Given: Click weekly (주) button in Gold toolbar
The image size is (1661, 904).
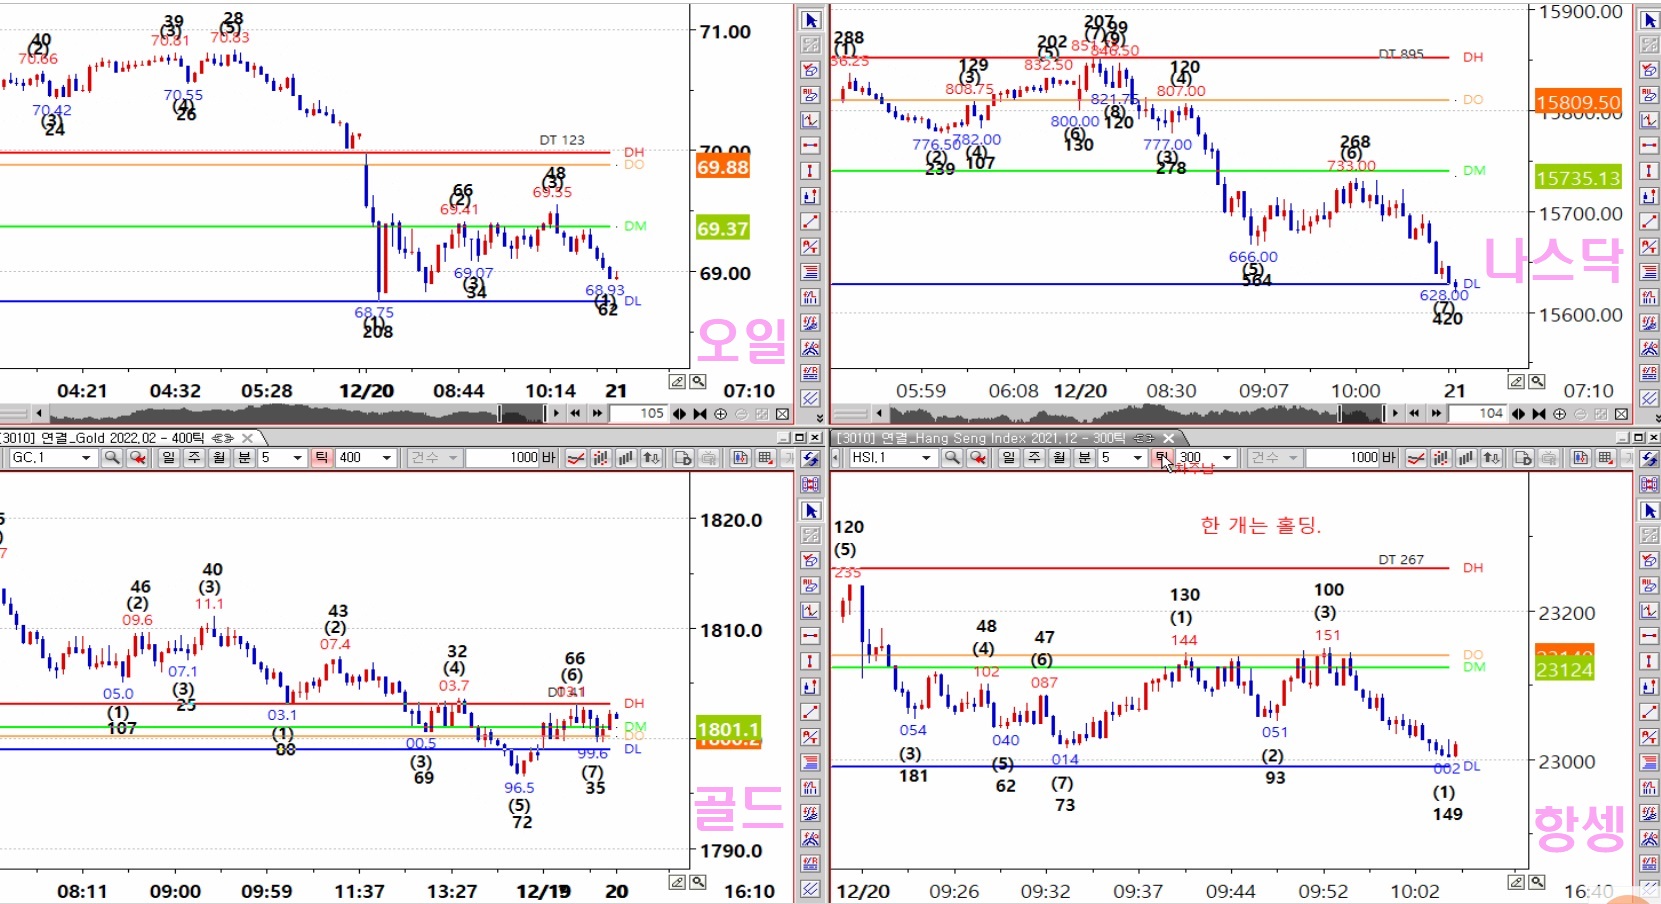Looking at the screenshot, I should pyautogui.click(x=194, y=458).
